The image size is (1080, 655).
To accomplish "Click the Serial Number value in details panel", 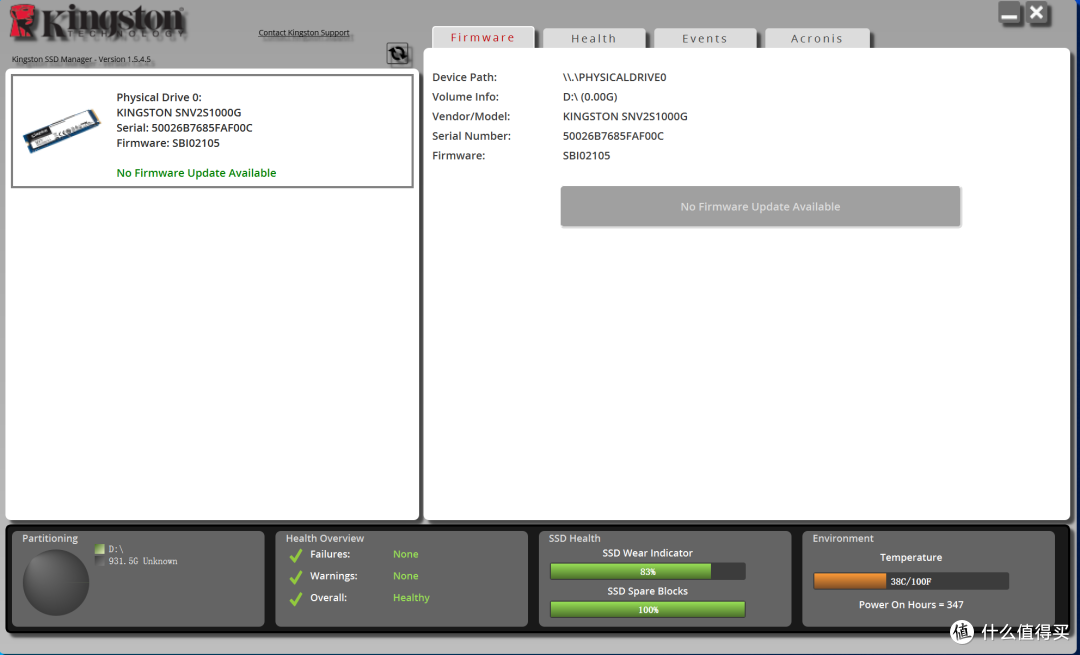I will click(x=613, y=136).
